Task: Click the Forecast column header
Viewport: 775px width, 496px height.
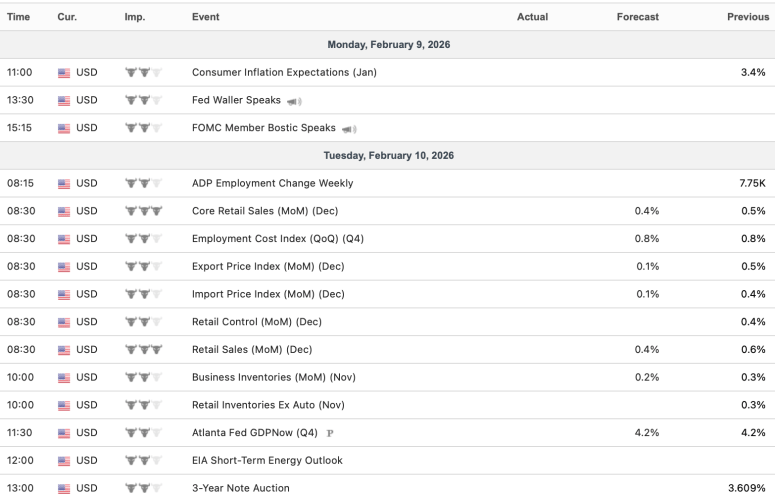Action: (637, 17)
